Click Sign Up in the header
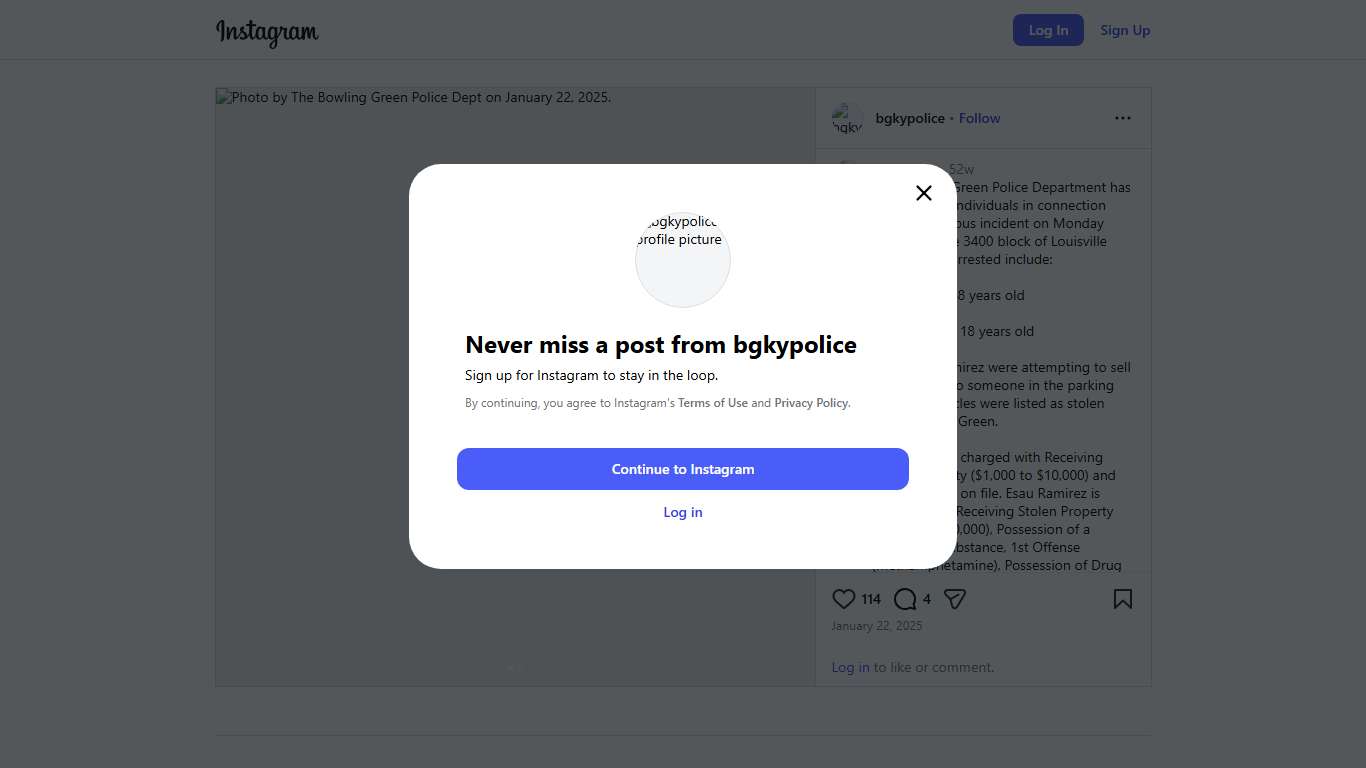 [1125, 30]
